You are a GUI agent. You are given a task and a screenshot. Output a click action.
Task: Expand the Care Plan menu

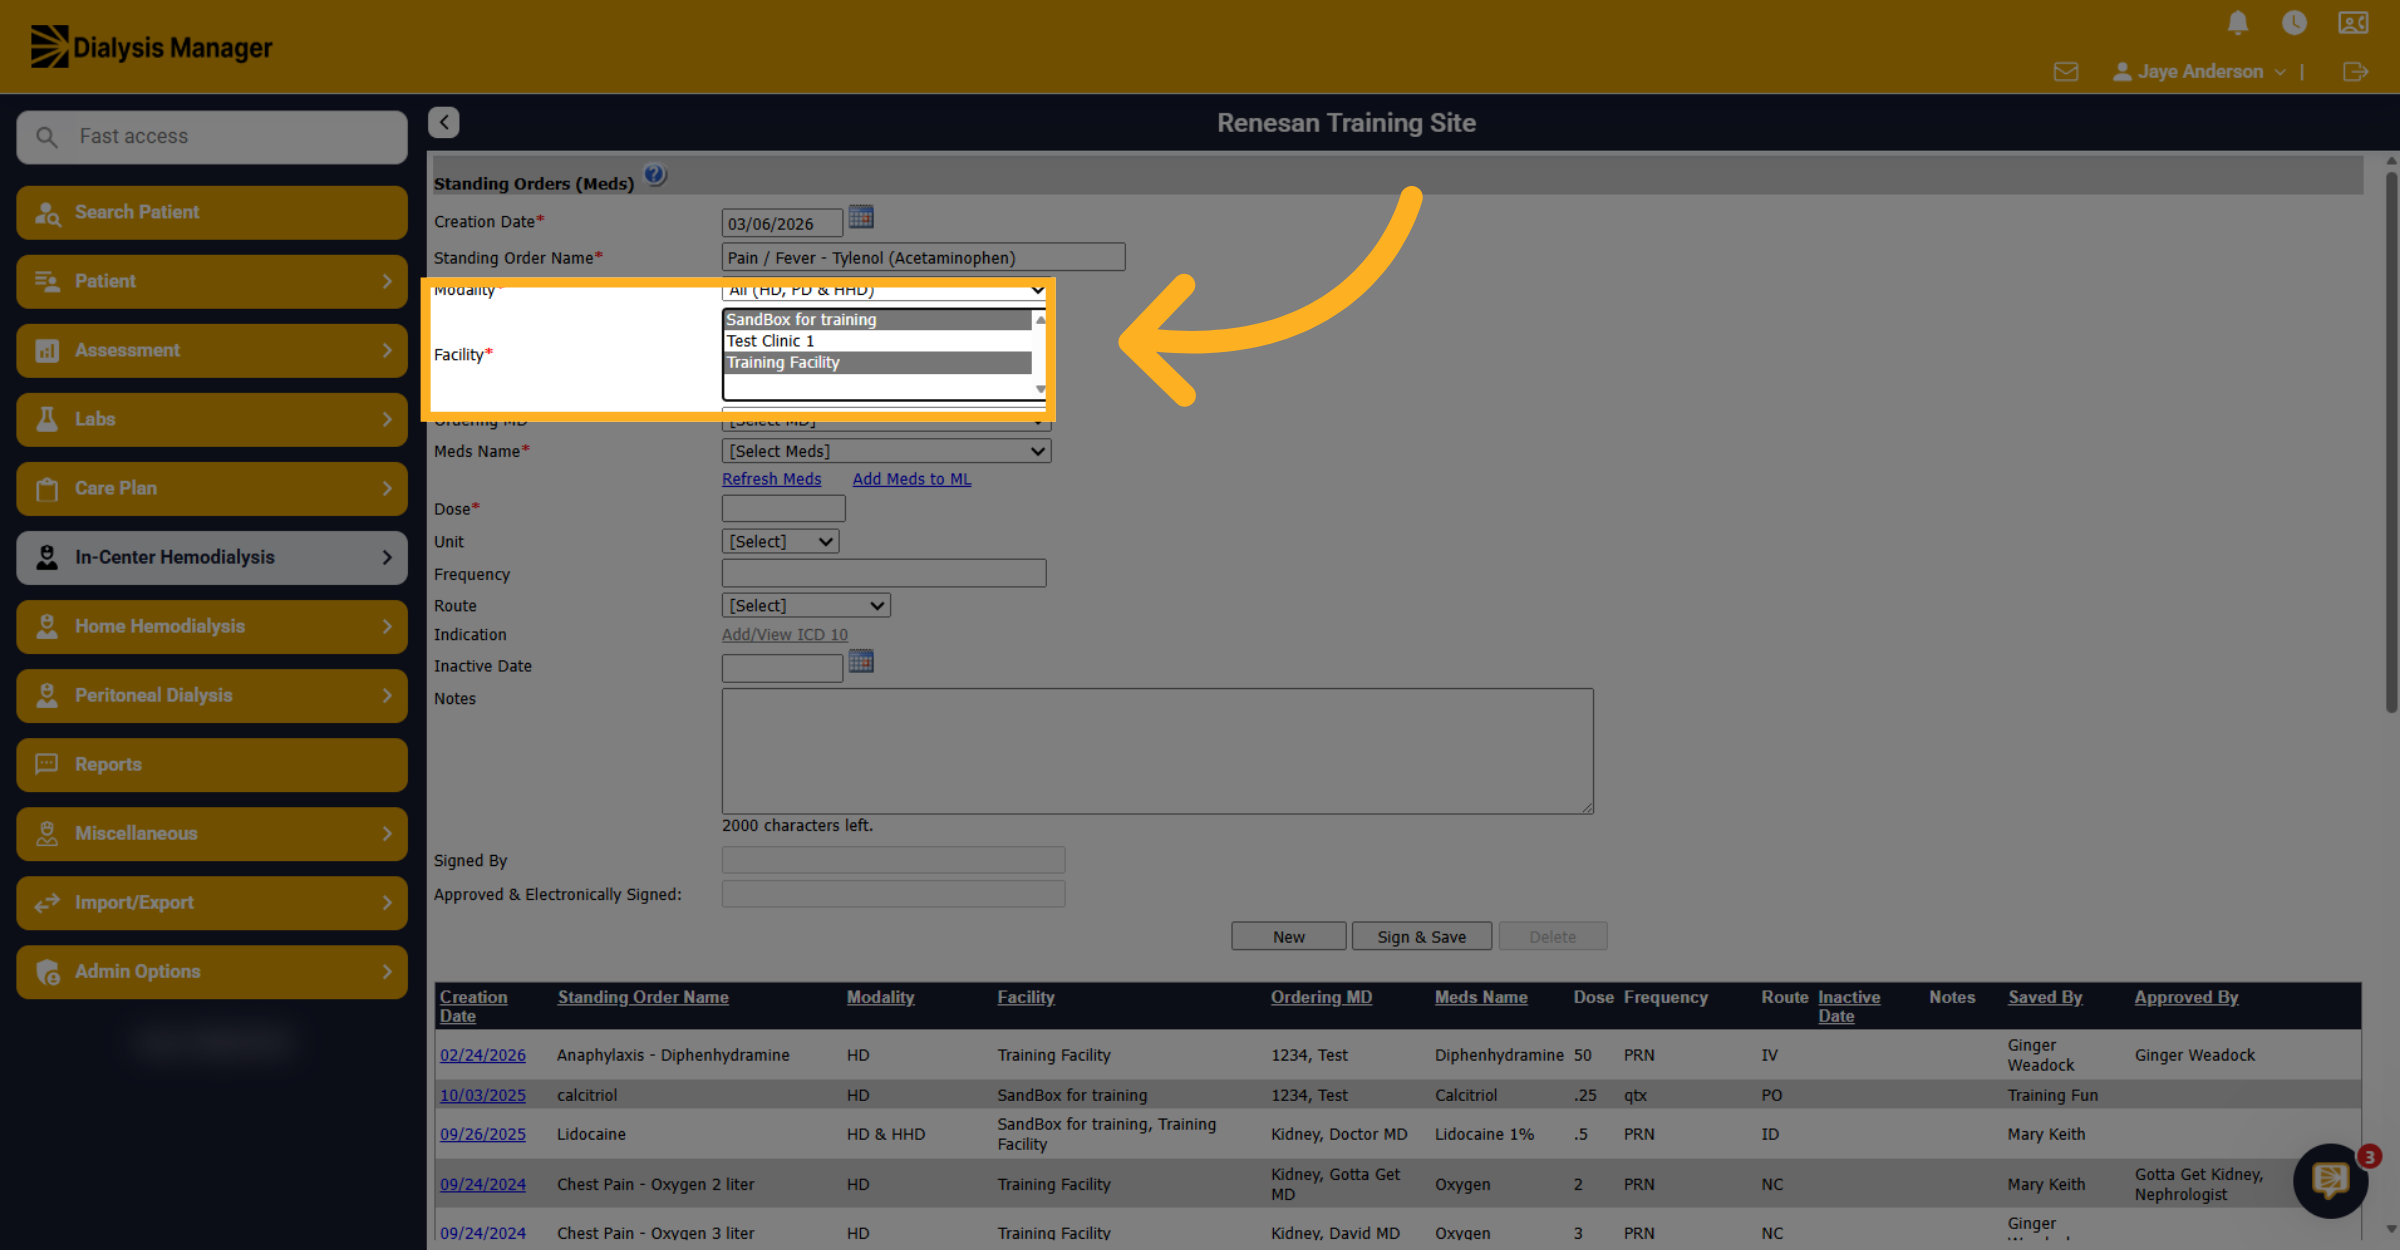coord(212,488)
